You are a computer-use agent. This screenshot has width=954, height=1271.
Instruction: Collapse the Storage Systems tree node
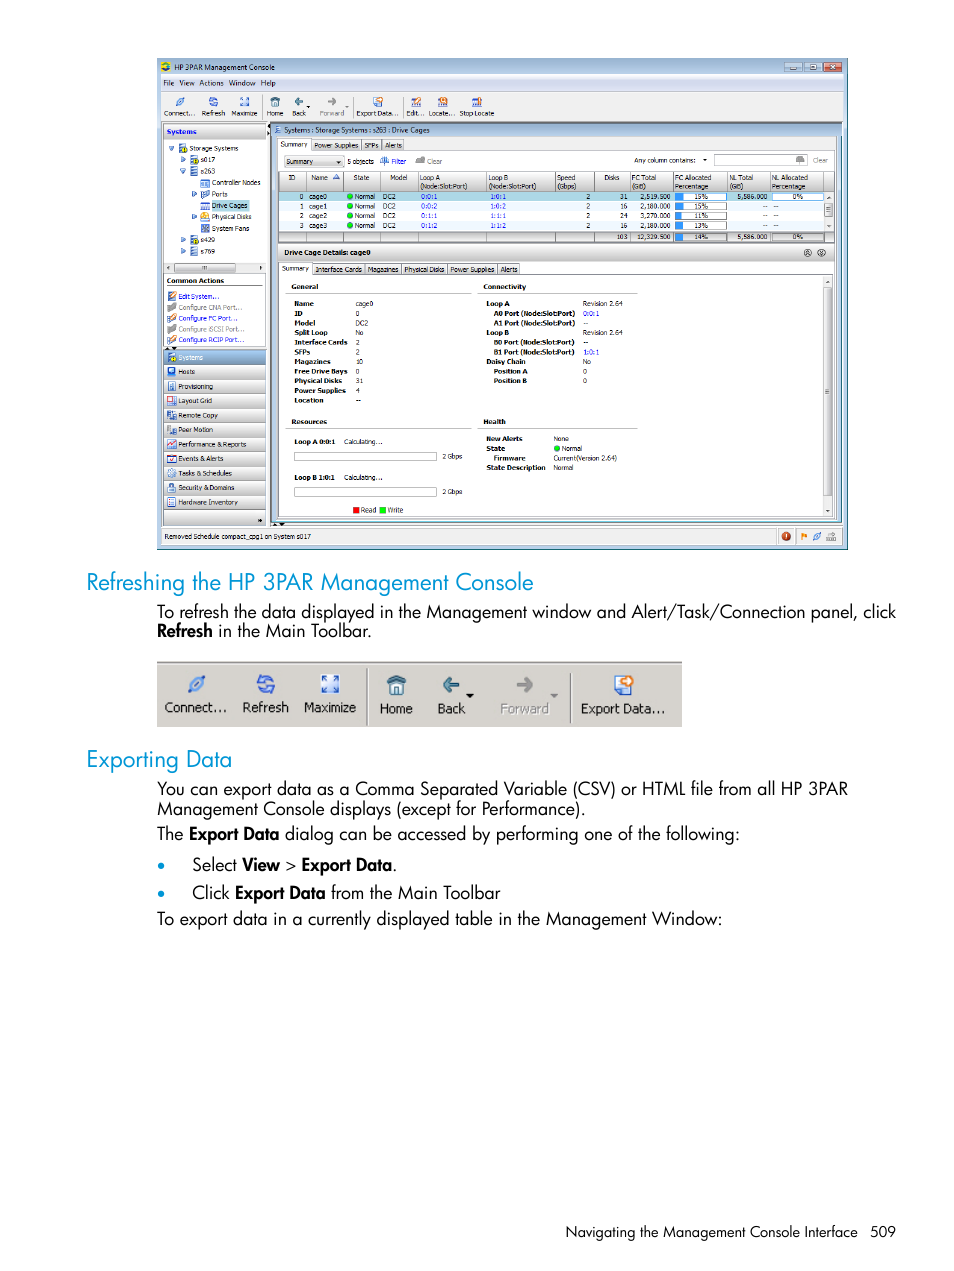(172, 148)
